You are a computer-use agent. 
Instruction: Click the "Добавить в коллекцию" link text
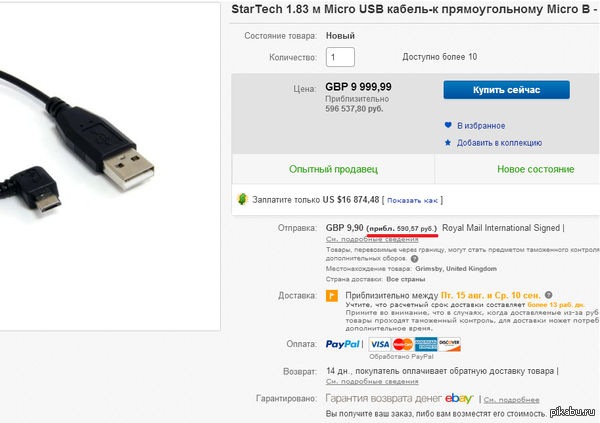pos(502,143)
